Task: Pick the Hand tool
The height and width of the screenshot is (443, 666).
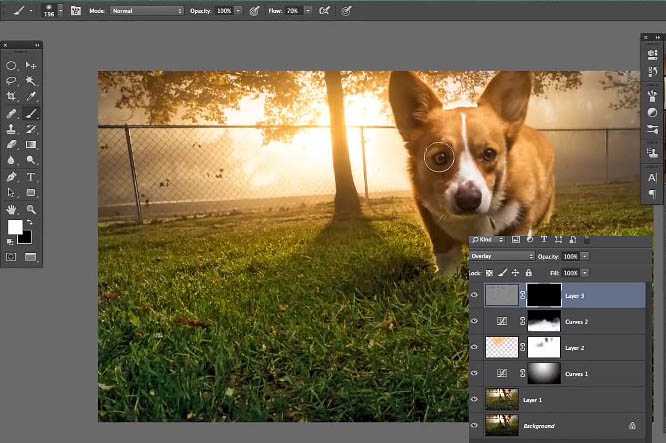Action: [12, 209]
